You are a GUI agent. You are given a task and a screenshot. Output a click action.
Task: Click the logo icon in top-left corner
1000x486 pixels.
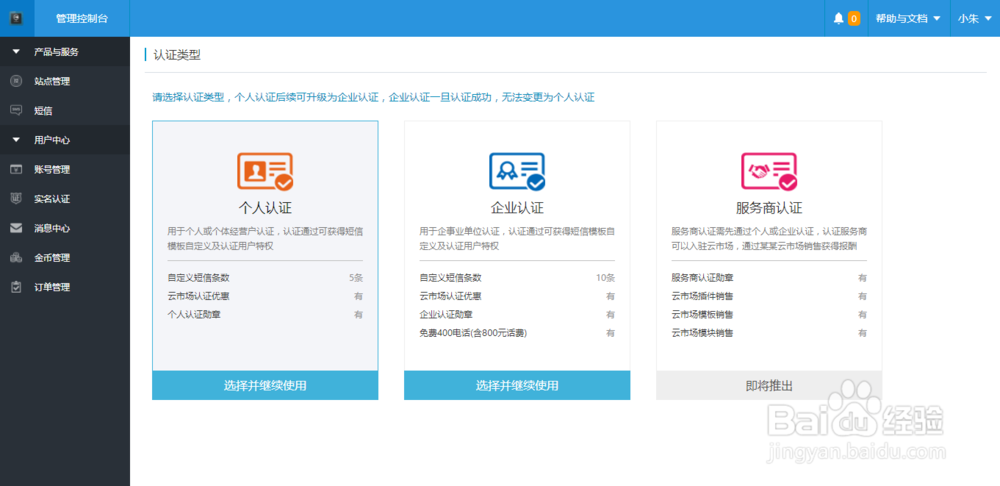(17, 18)
